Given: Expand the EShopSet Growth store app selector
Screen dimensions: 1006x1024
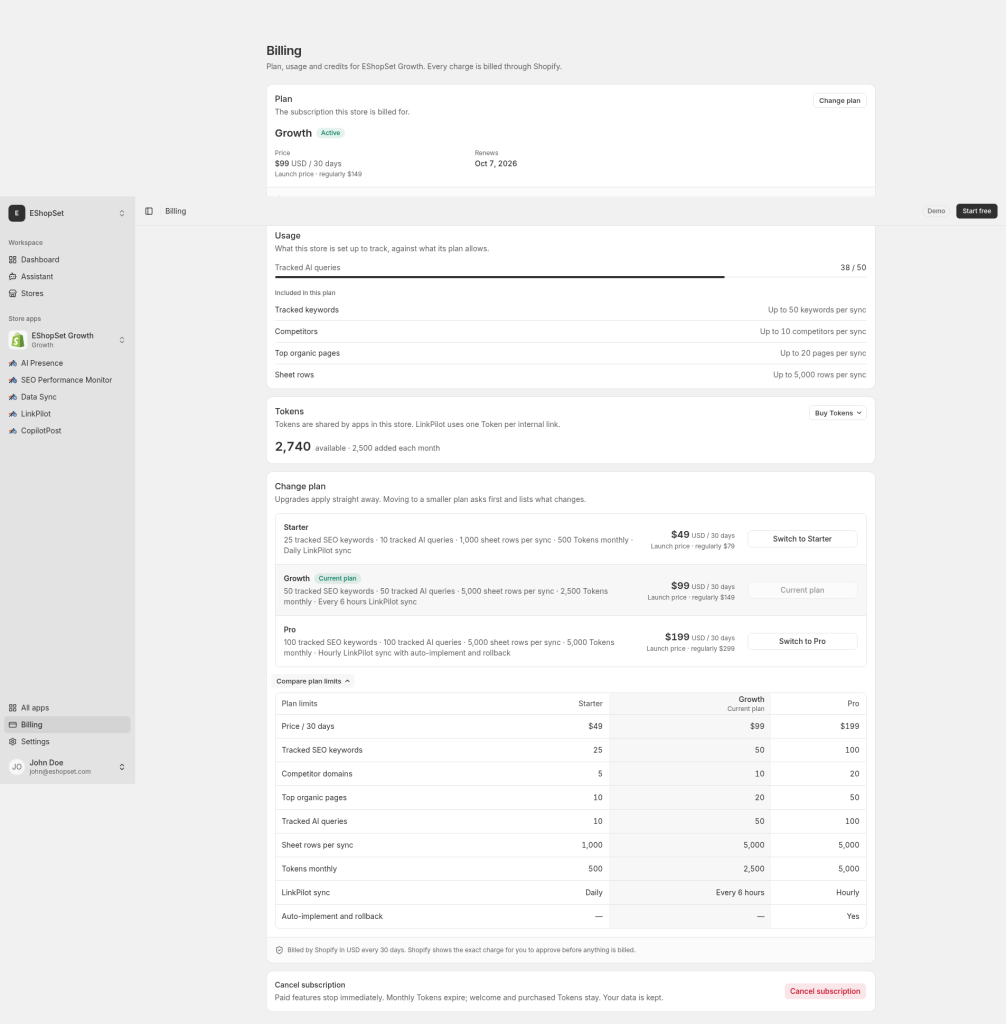Looking at the screenshot, I should [x=67, y=340].
